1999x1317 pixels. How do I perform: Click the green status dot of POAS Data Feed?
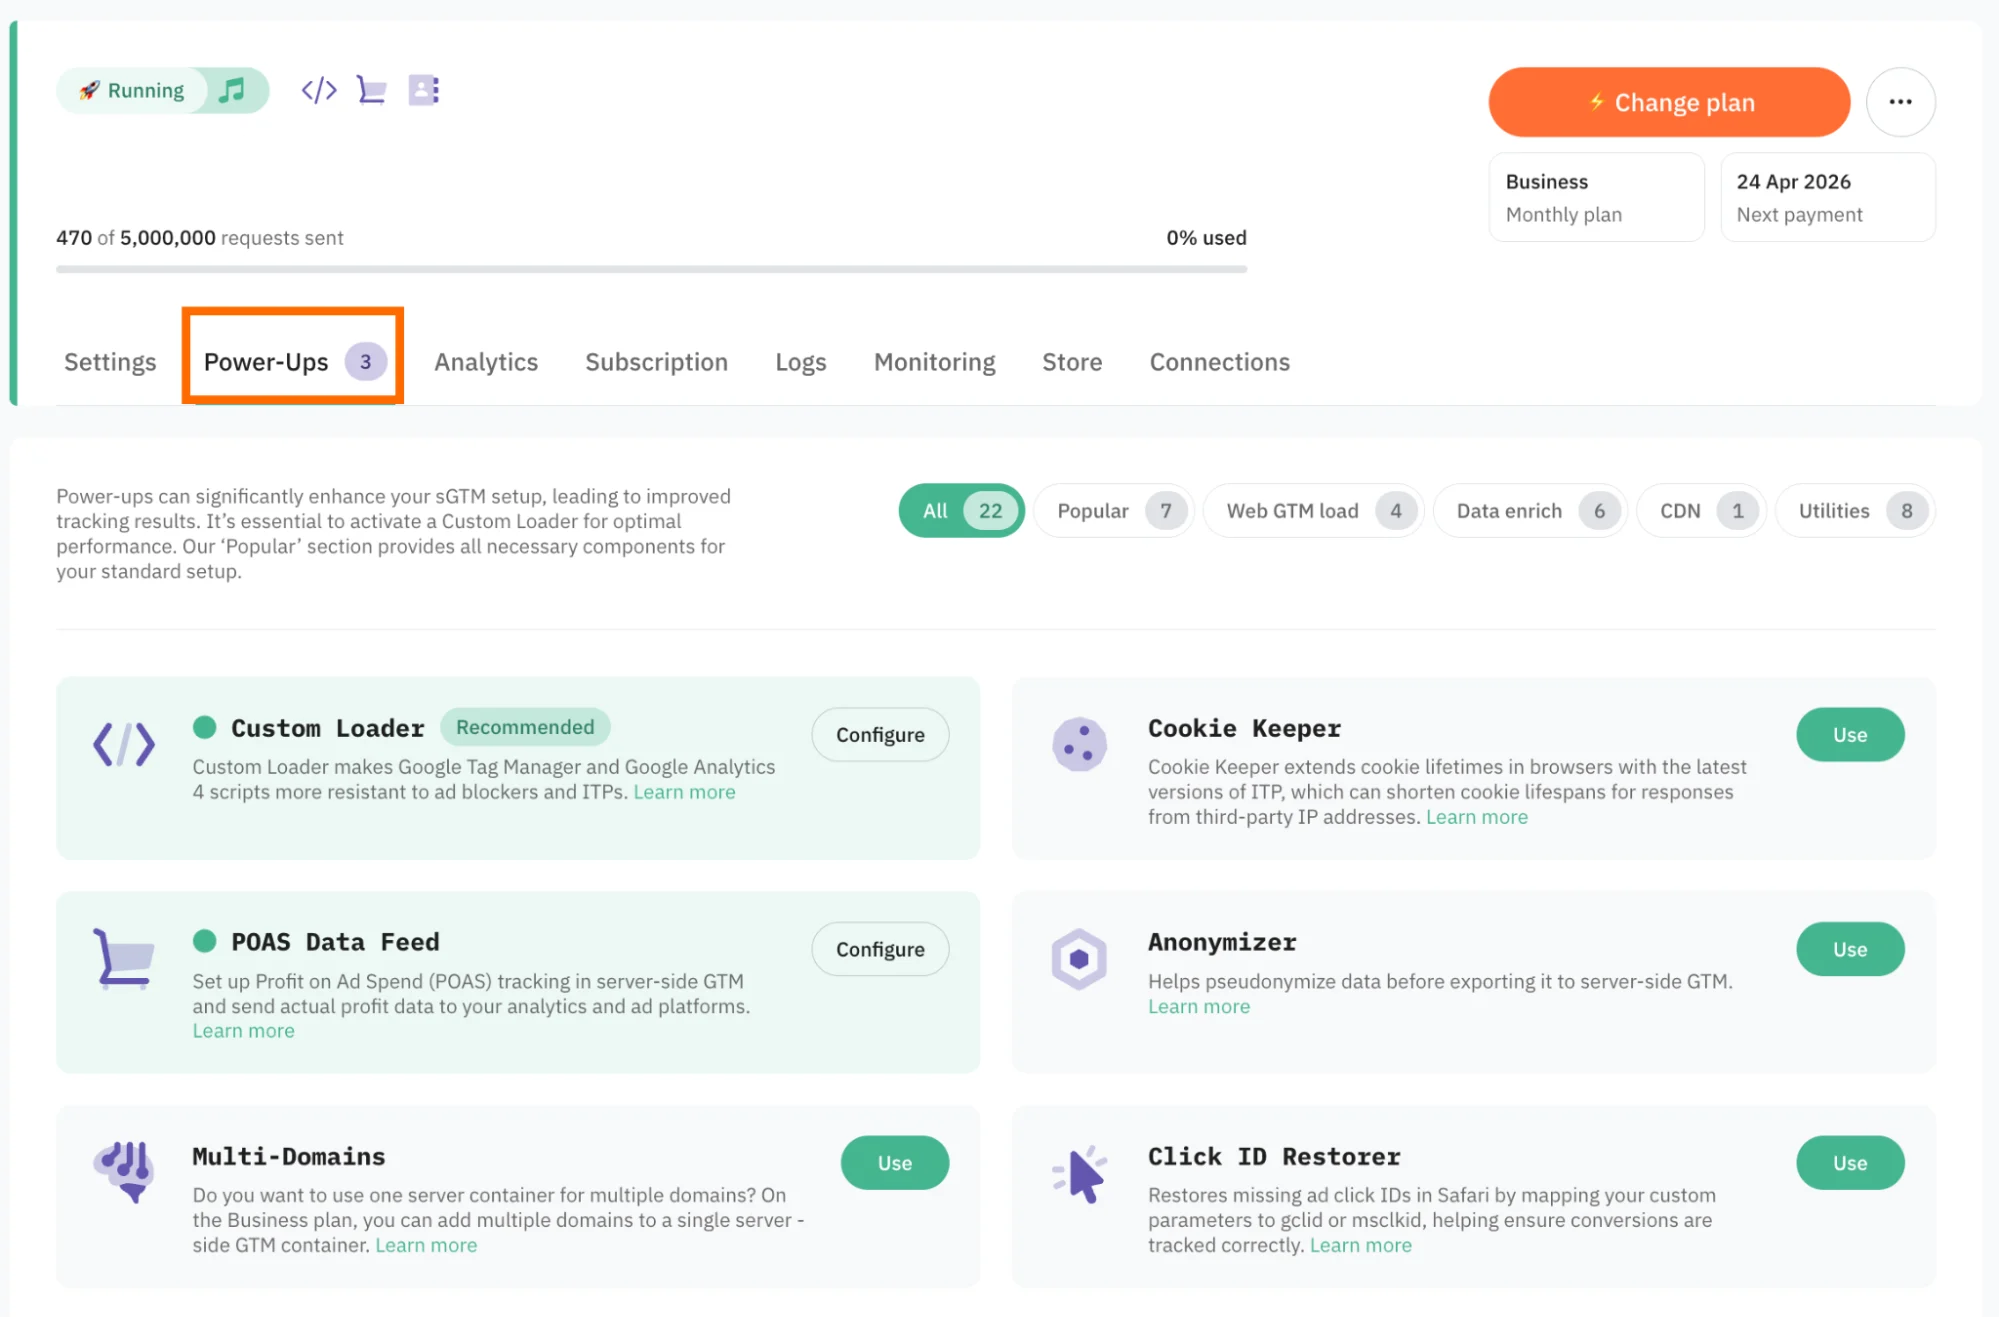click(205, 941)
